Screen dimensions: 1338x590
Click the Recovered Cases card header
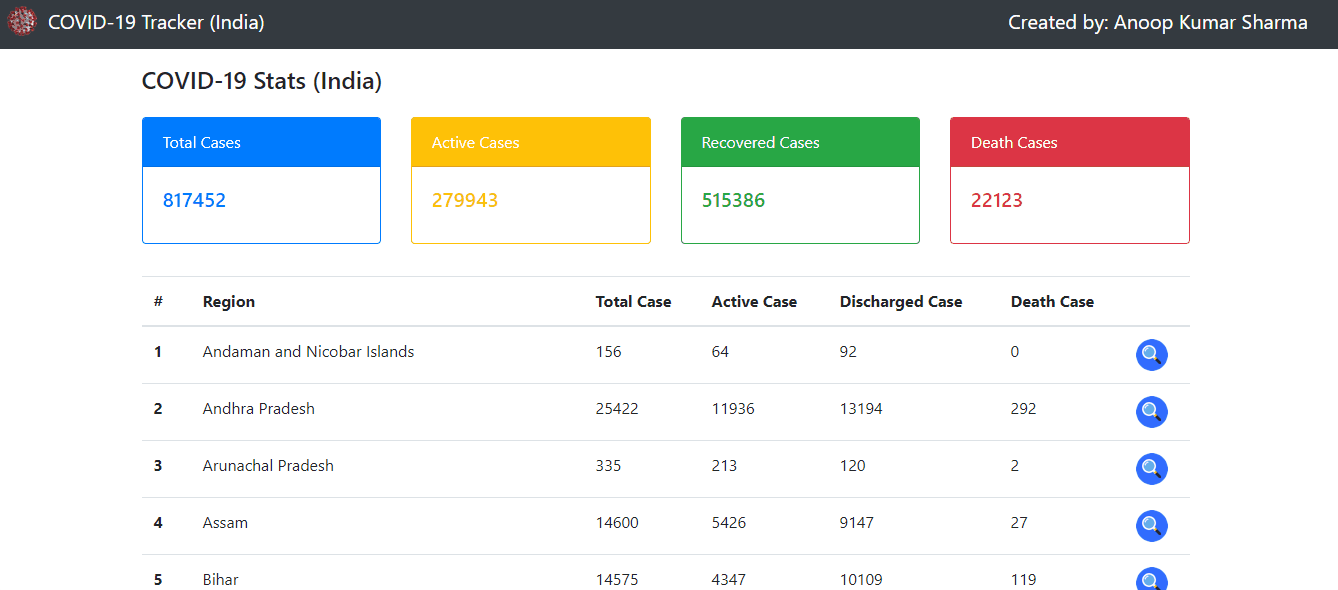pyautogui.click(x=800, y=142)
